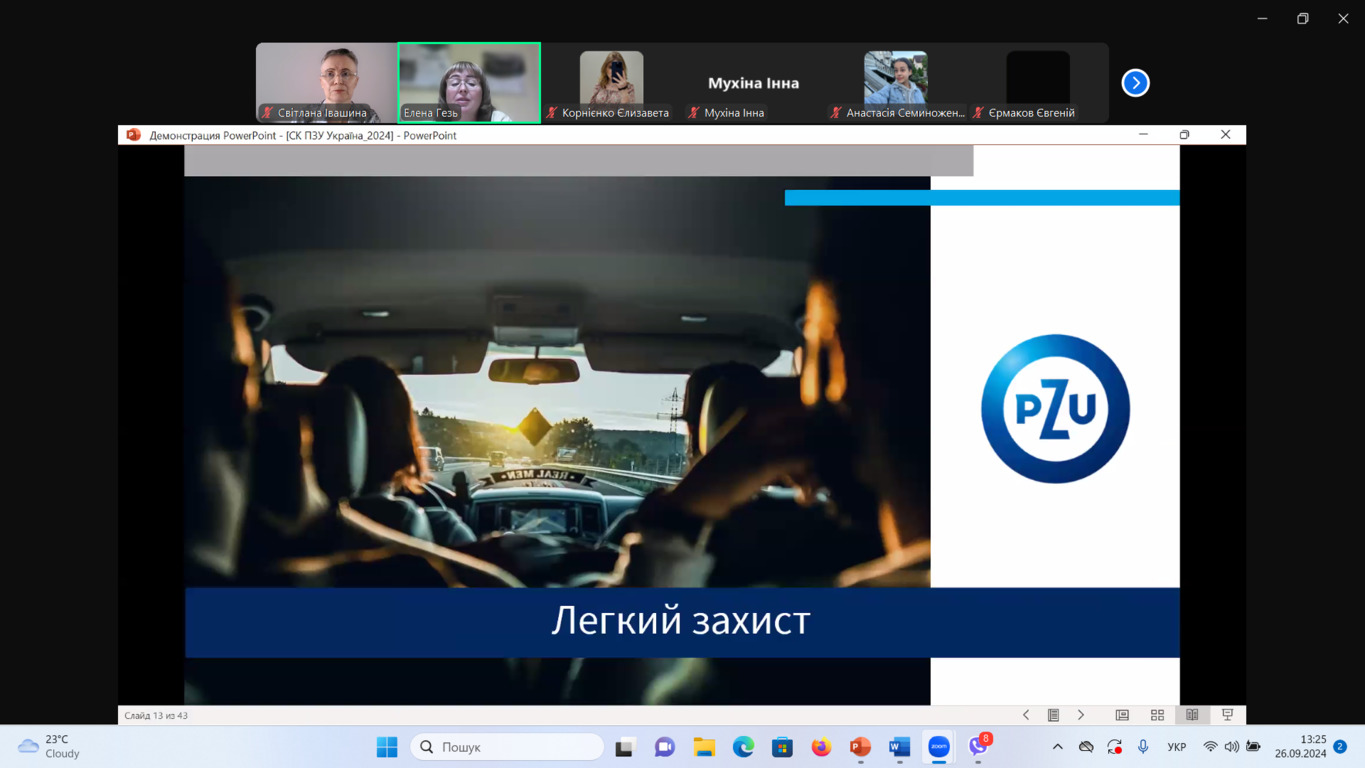Viewport: 1365px width, 768px height.
Task: Select Reading View icon
Action: pos(1192,715)
